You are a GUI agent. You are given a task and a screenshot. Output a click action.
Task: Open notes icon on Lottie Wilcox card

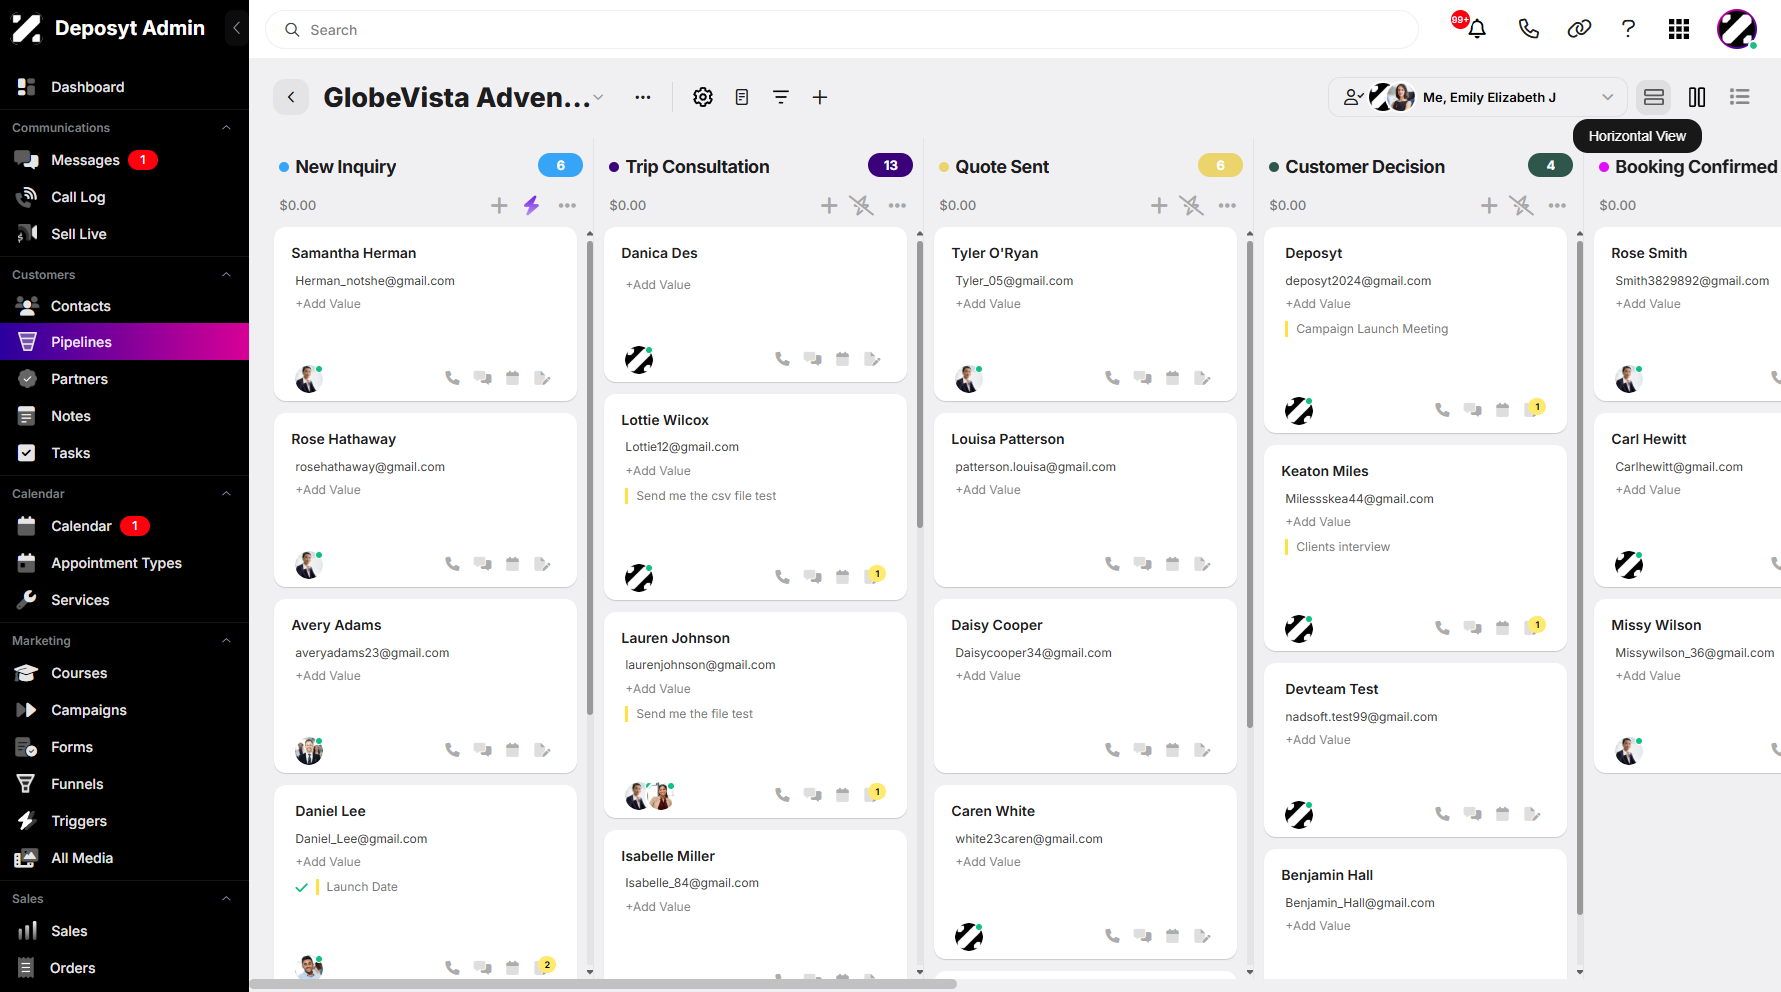pos(873,576)
